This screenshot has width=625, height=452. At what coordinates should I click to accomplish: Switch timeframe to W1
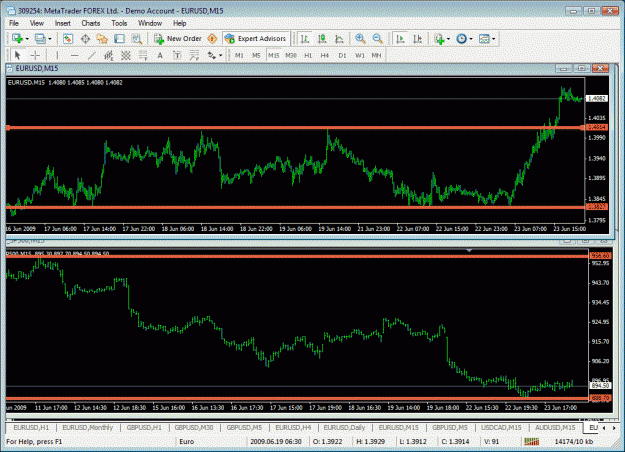click(x=360, y=55)
